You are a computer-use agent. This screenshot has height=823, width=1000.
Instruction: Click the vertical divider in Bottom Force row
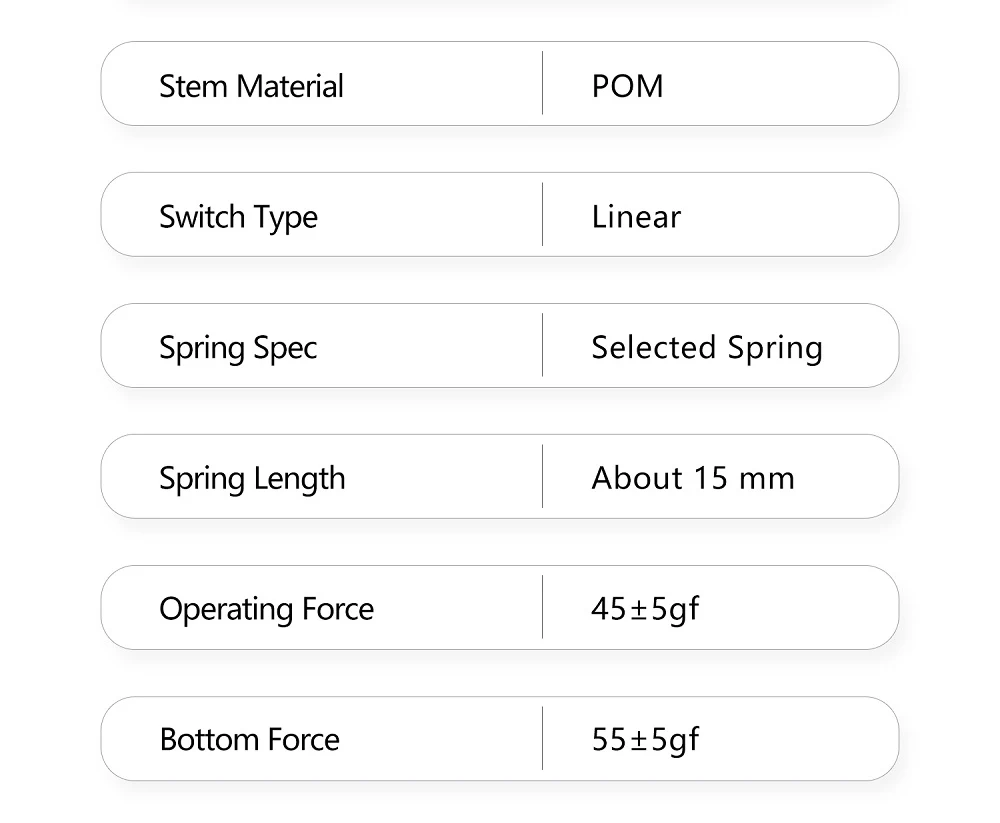tap(542, 738)
